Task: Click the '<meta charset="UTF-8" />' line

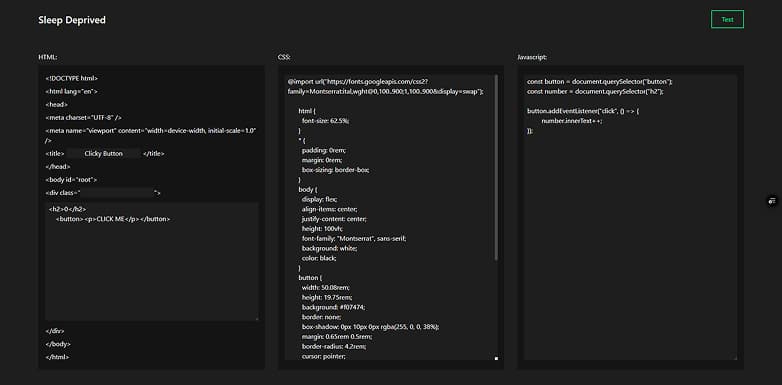Action: pyautogui.click(x=83, y=118)
